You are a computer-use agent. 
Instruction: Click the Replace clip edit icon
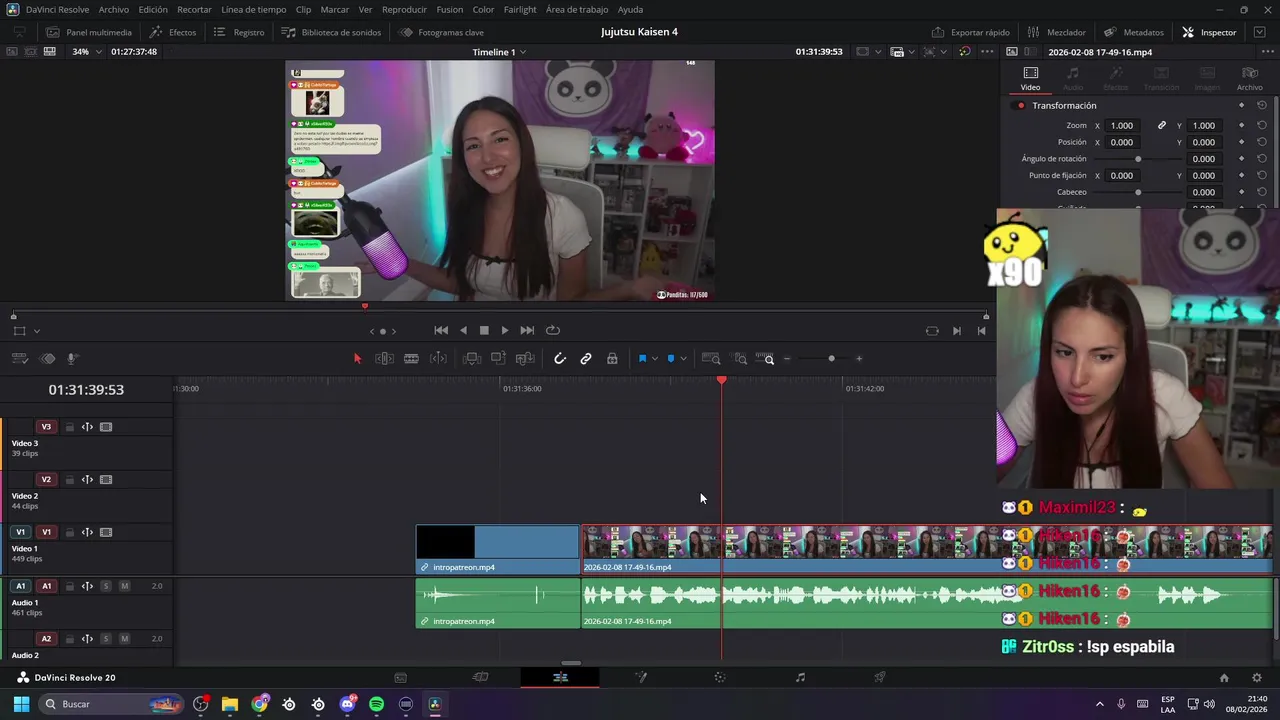tap(526, 359)
